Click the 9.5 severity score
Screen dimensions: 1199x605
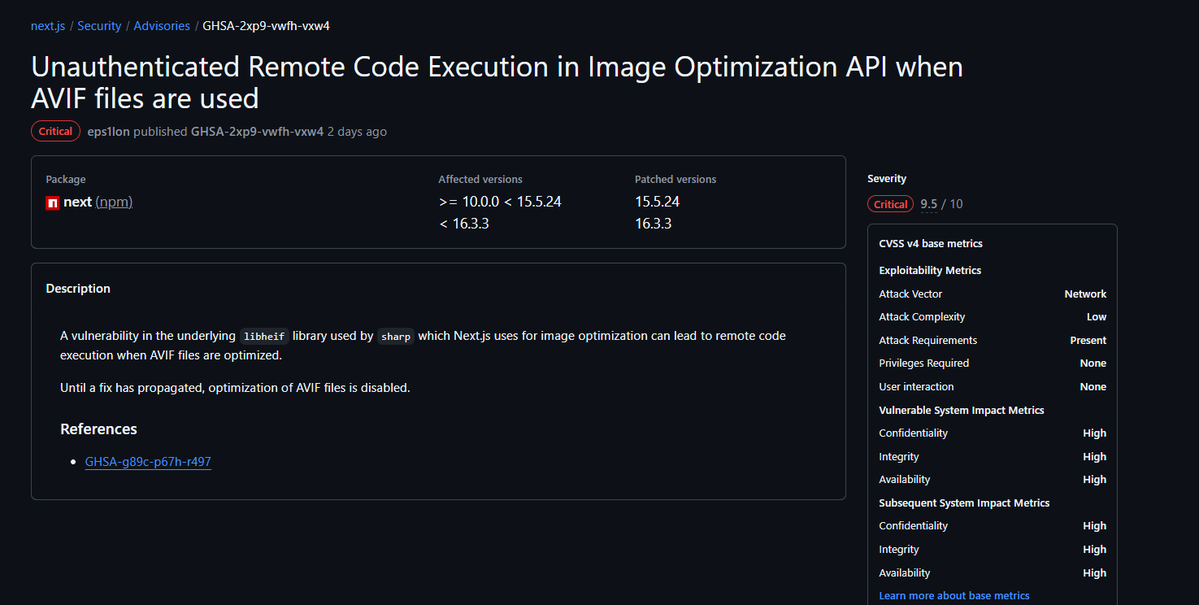point(928,204)
